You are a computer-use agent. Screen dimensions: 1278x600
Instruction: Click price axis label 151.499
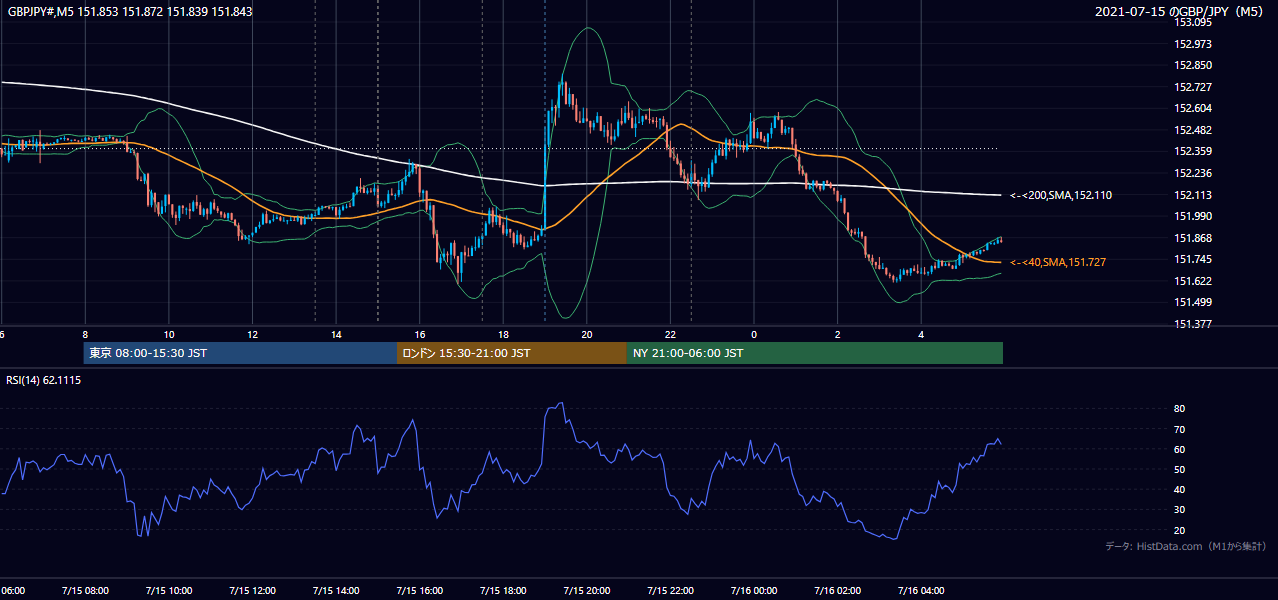(x=1193, y=302)
